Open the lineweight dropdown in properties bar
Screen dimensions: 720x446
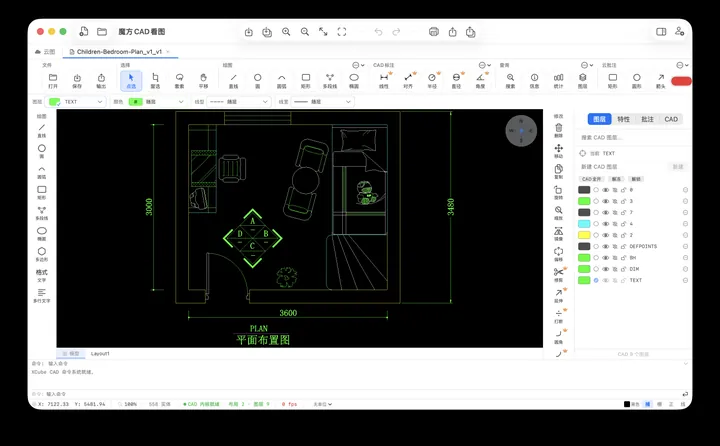click(322, 102)
